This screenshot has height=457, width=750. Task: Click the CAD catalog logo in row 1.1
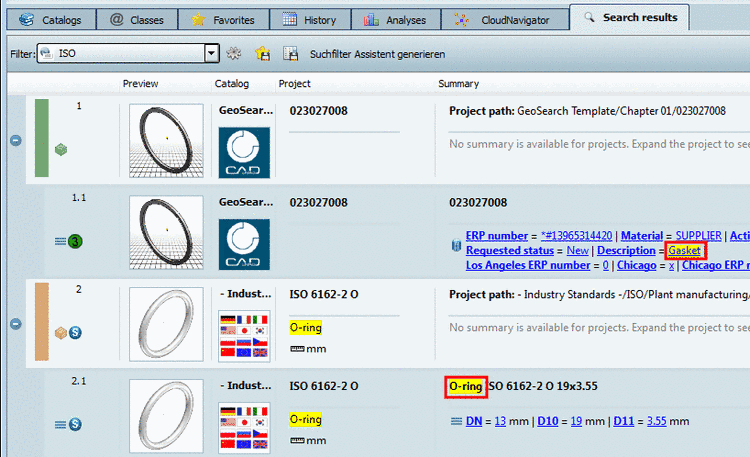244,245
